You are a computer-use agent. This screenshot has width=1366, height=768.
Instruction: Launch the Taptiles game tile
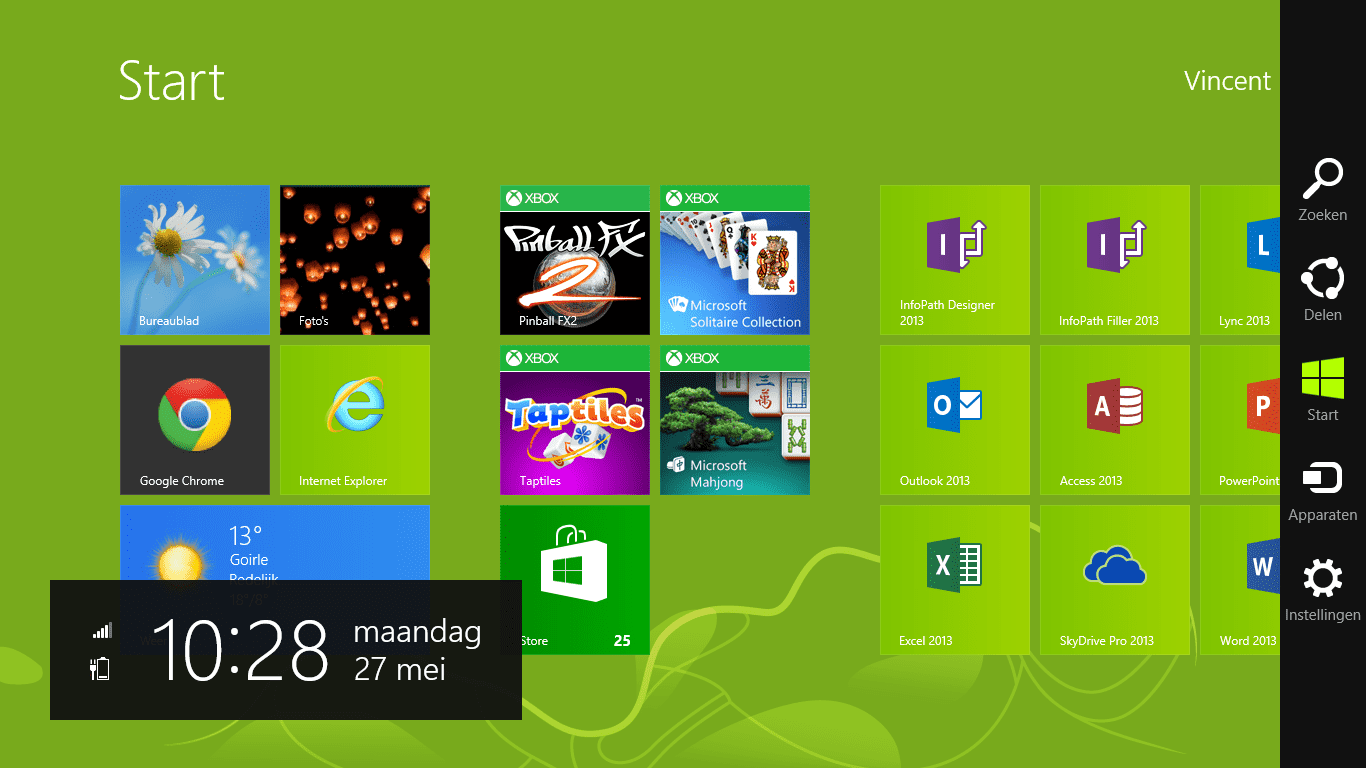point(575,420)
